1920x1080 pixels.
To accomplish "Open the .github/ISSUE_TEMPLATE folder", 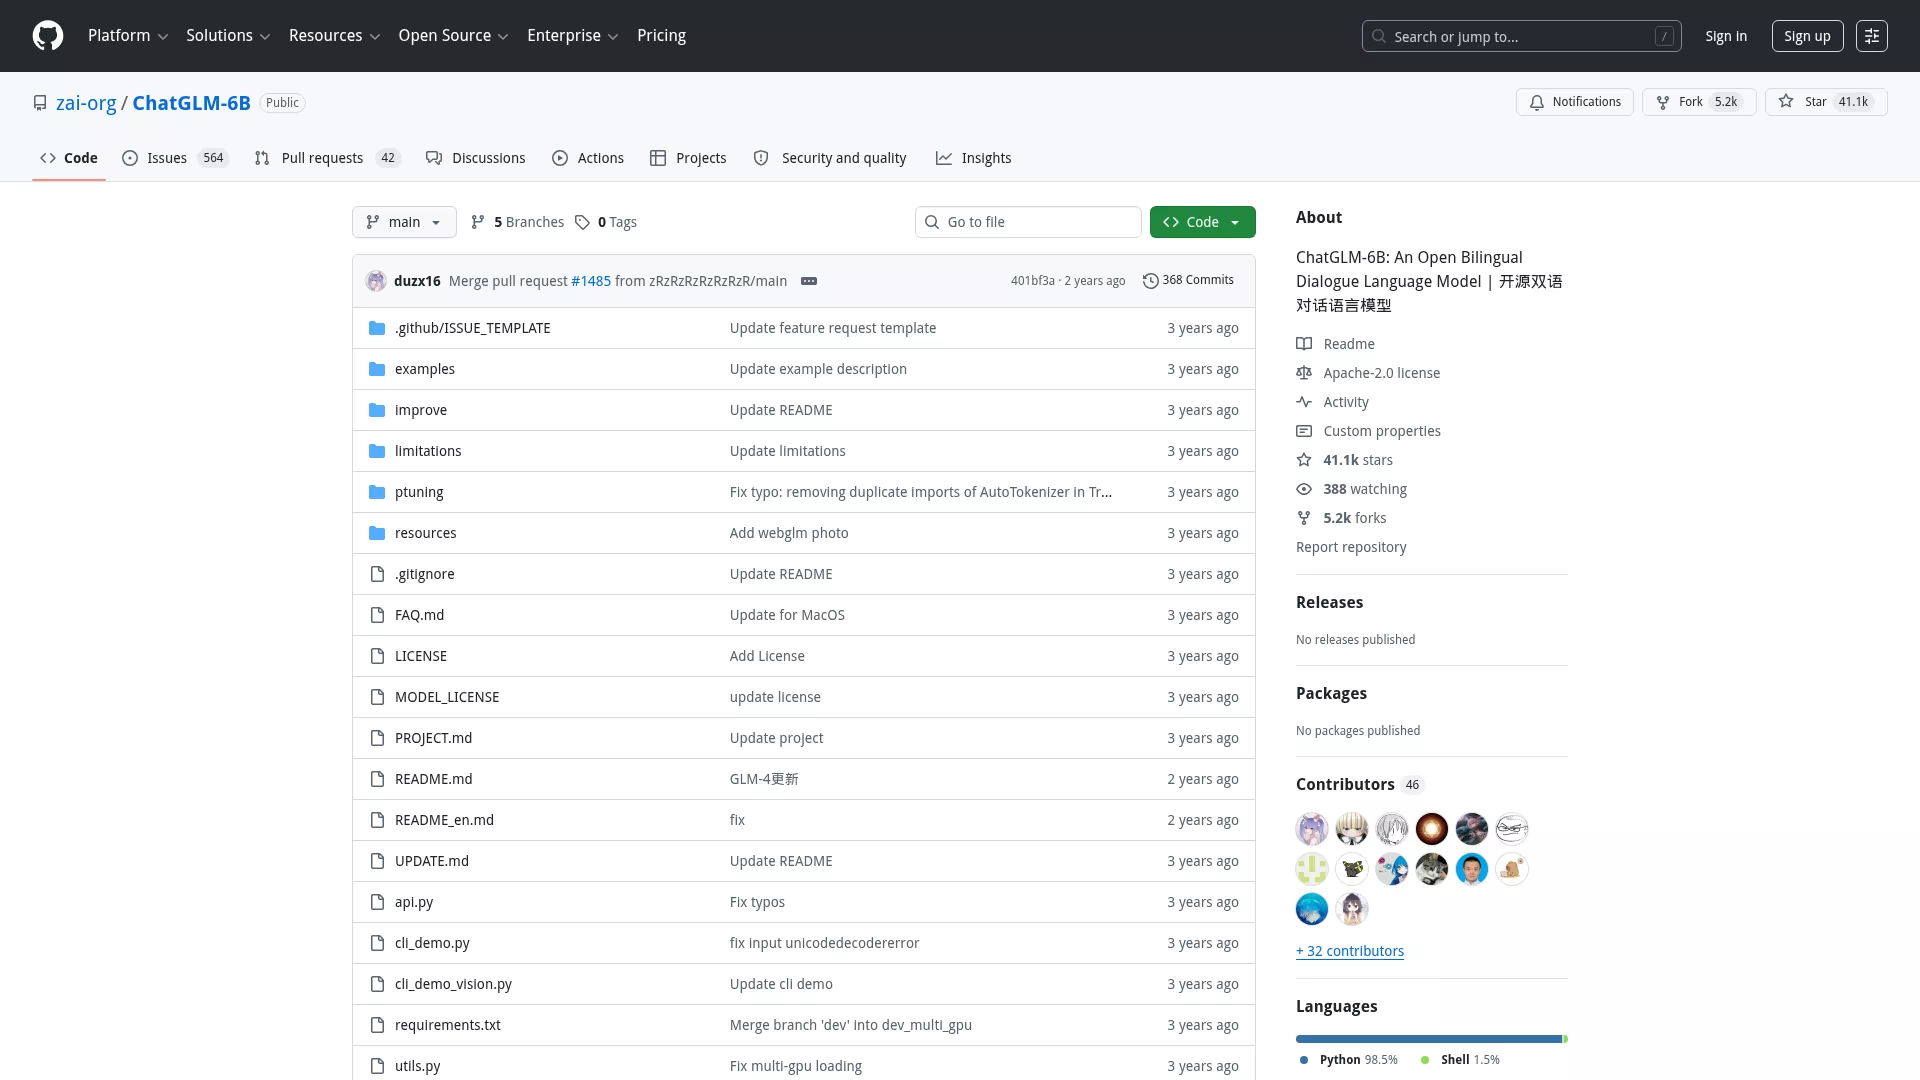I will click(472, 328).
